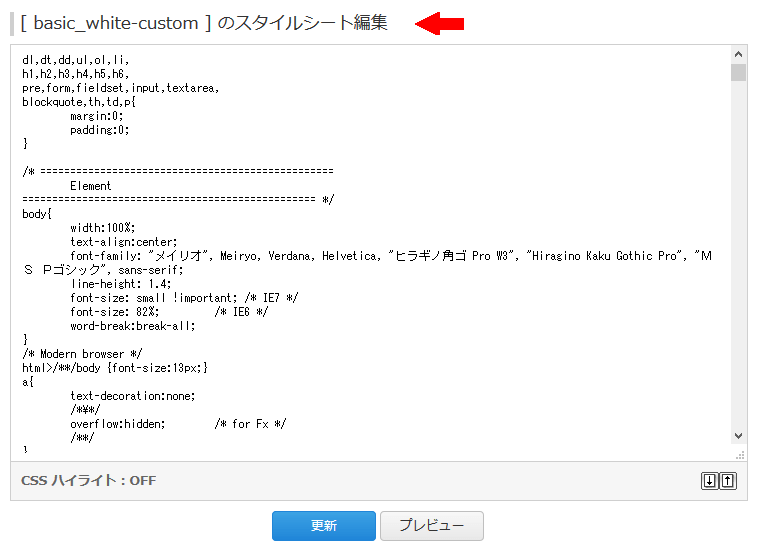Click the blue 更新 button
This screenshot has height=552, width=771.
(324, 525)
